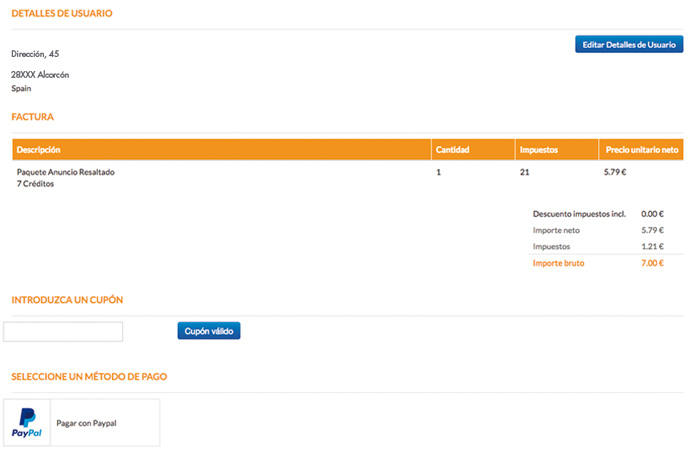
Task: Focus the coupon code input field
Action: coord(63,332)
